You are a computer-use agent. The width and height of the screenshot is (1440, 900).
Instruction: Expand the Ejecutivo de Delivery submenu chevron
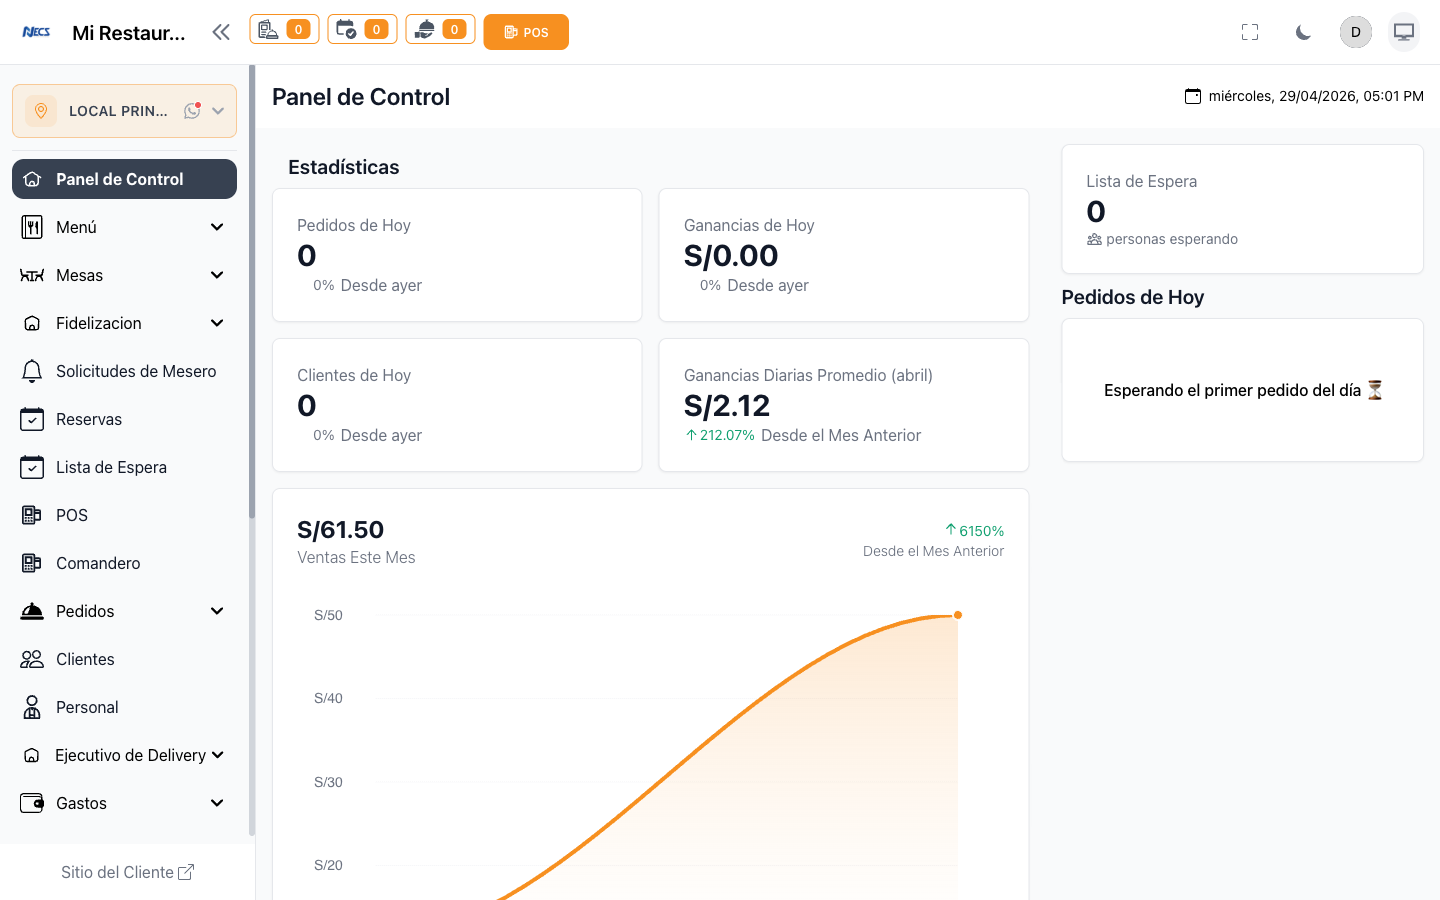pos(217,755)
